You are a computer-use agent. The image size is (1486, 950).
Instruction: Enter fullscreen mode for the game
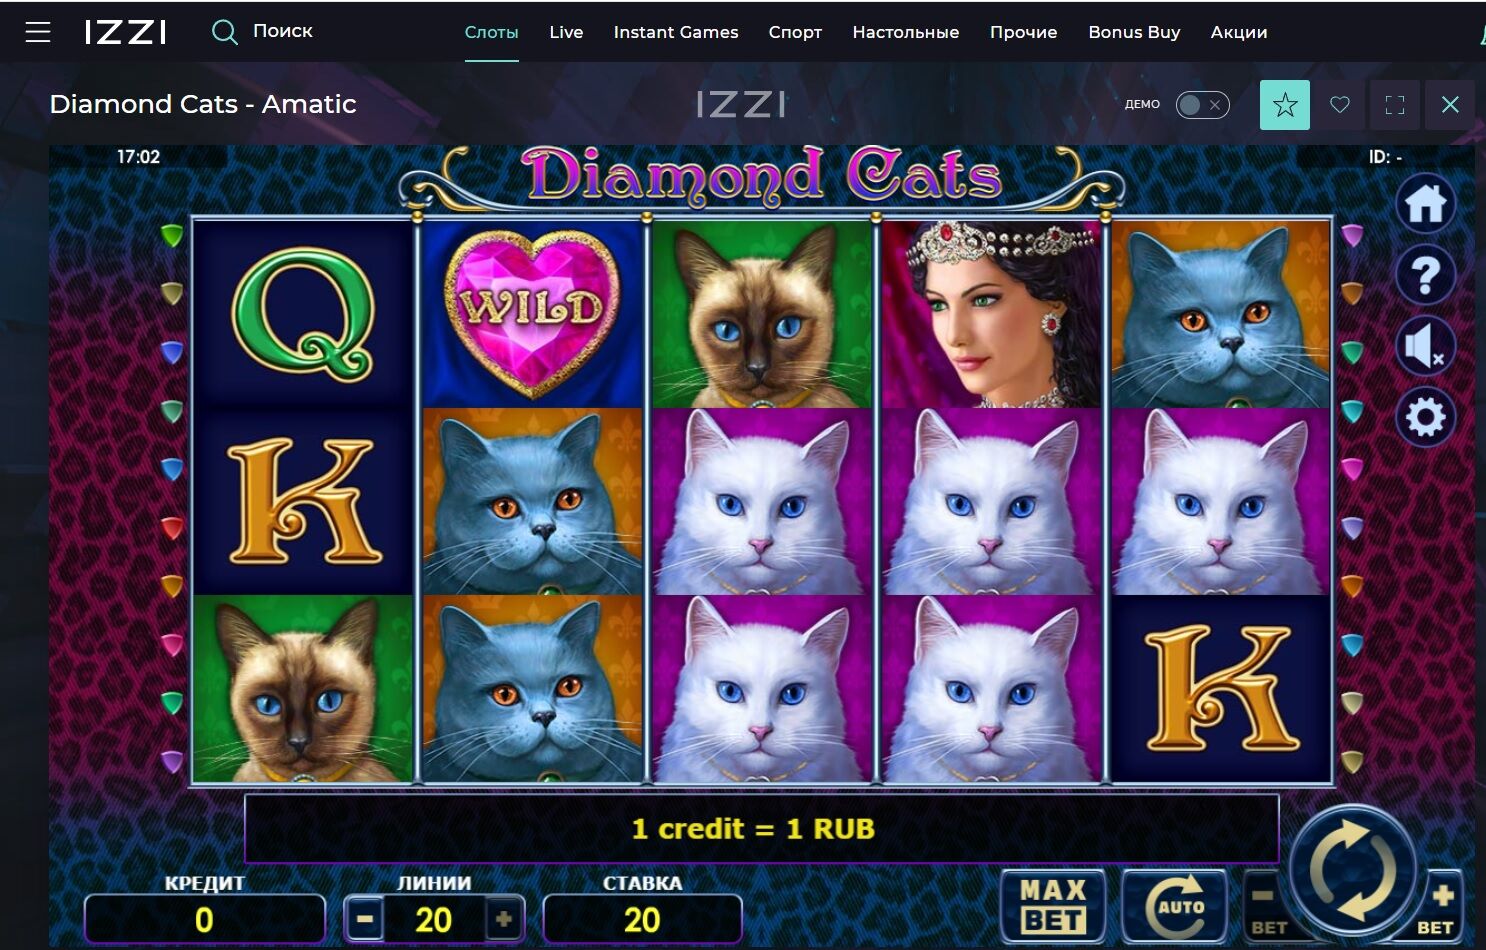point(1395,105)
